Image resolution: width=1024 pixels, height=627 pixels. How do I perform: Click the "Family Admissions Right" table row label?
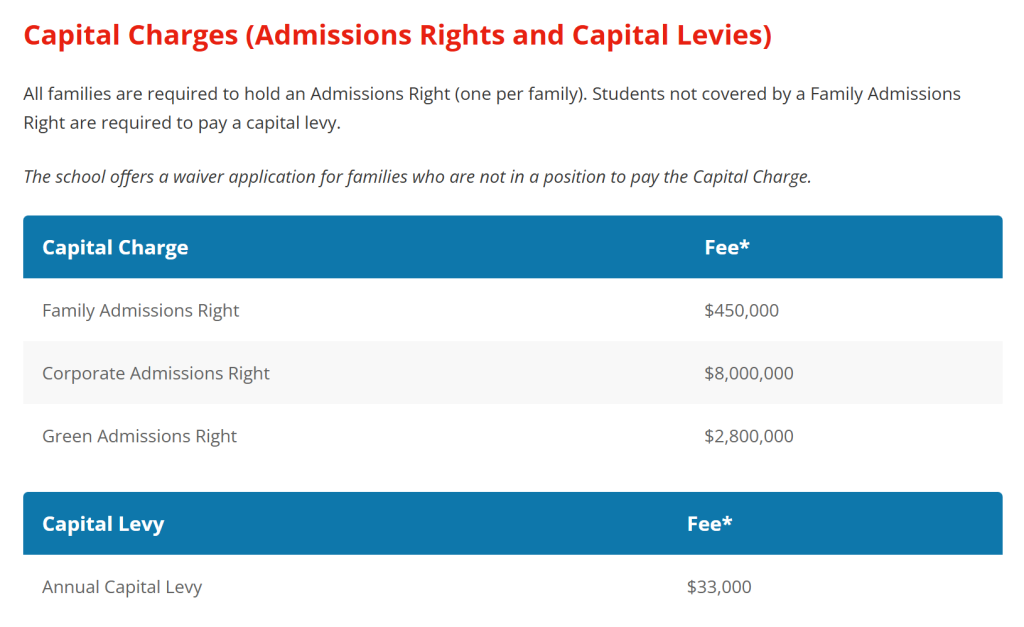[x=140, y=310]
